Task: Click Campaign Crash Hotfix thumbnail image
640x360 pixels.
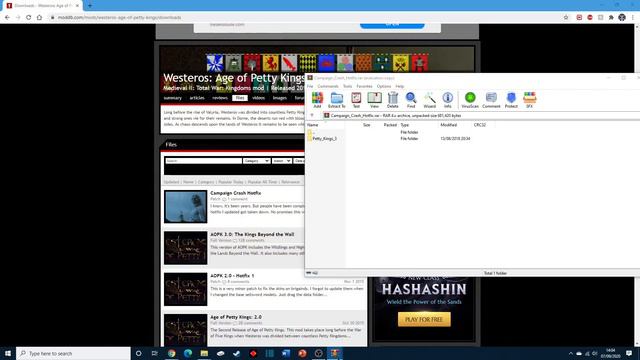Action: [186, 207]
